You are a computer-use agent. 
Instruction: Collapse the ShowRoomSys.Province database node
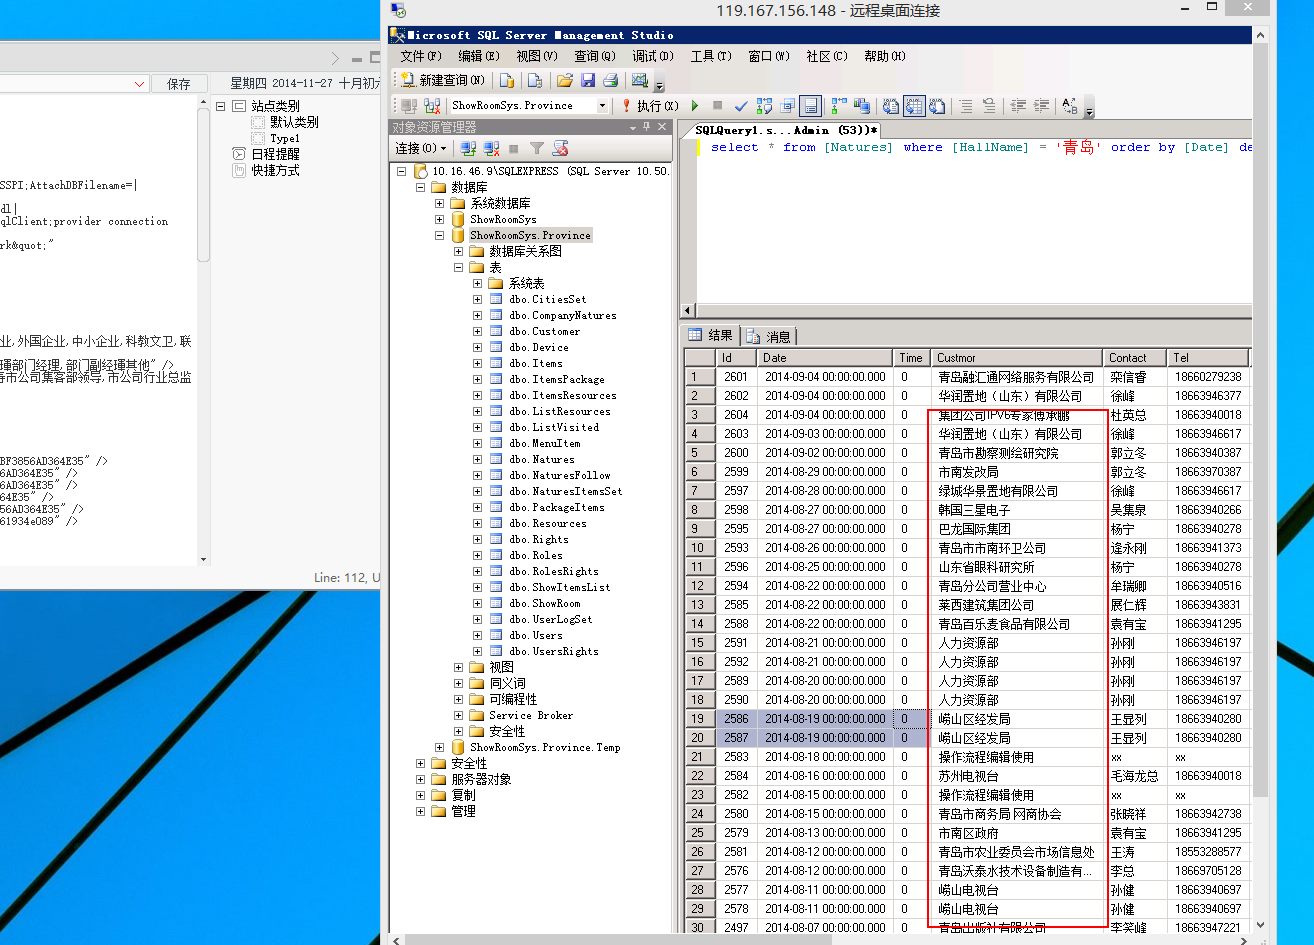tap(439, 235)
